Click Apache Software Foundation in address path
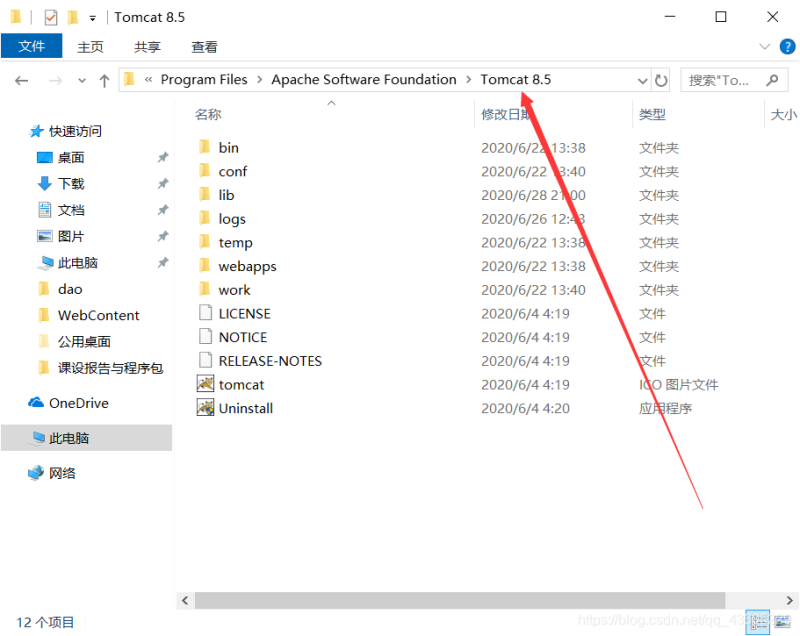The height and width of the screenshot is (636, 800). (x=364, y=80)
